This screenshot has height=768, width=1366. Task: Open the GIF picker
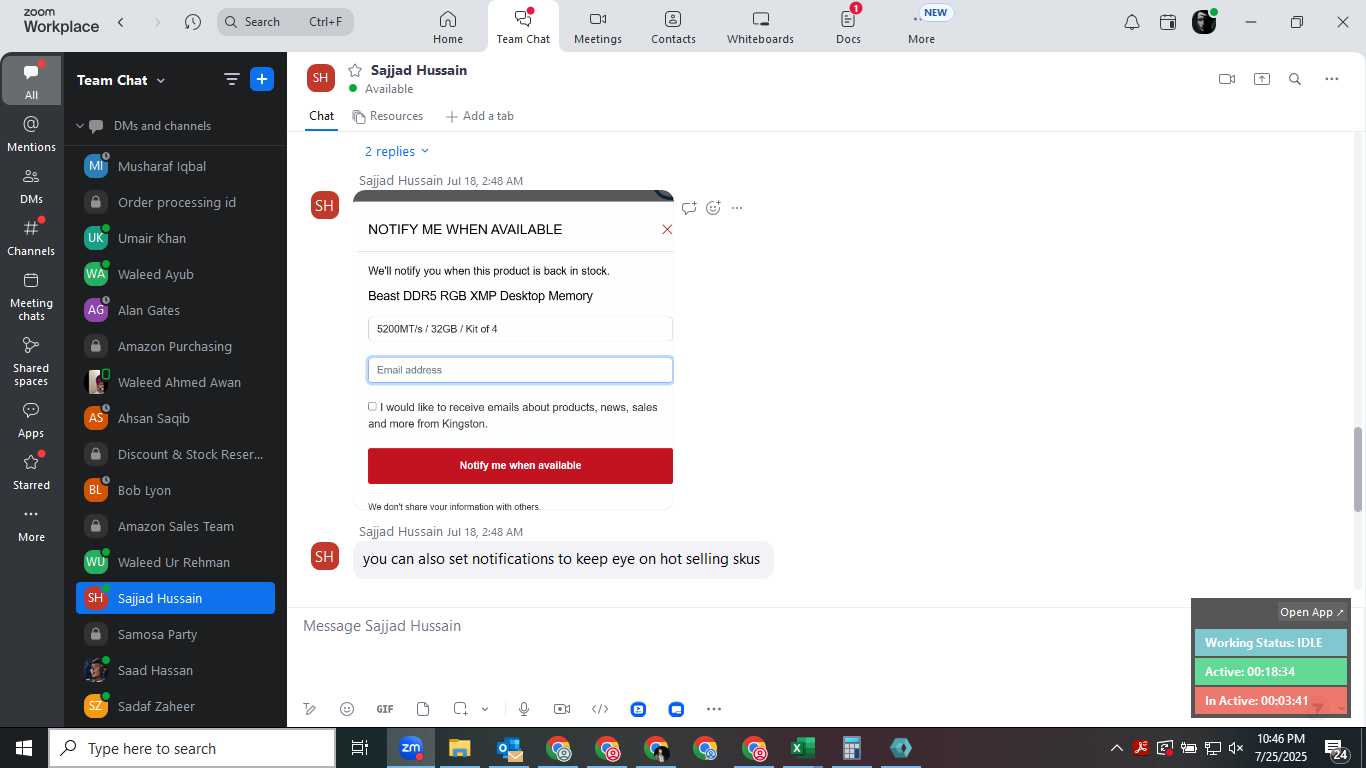385,709
